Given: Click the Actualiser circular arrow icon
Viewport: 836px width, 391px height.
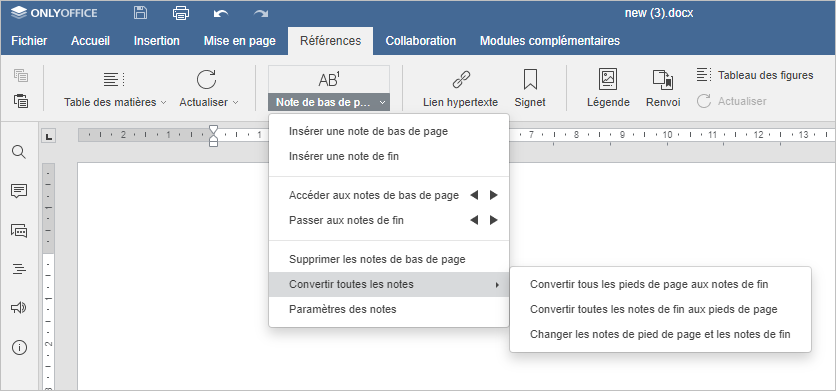Looking at the screenshot, I should (x=206, y=79).
